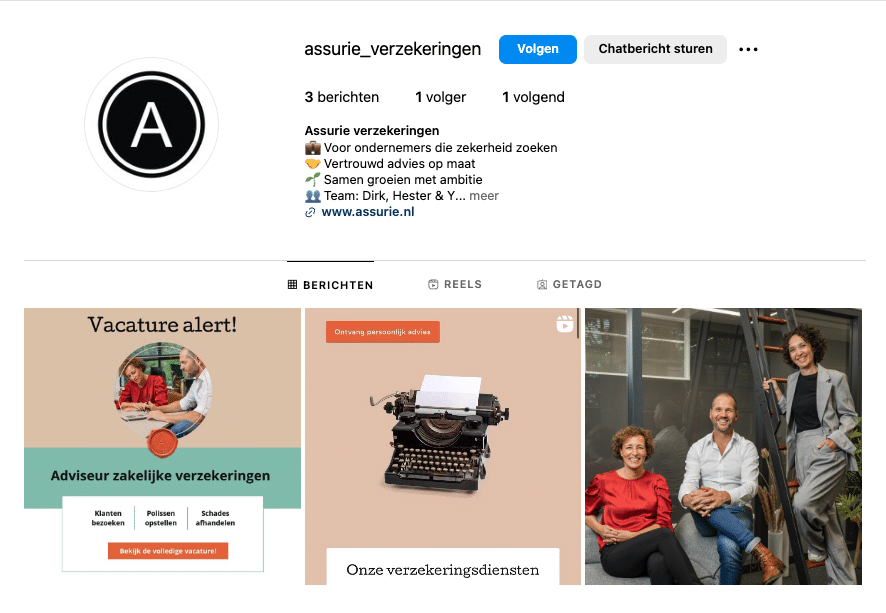This screenshot has width=886, height=613.
Task: Switch to the Reels tab
Action: 455,284
